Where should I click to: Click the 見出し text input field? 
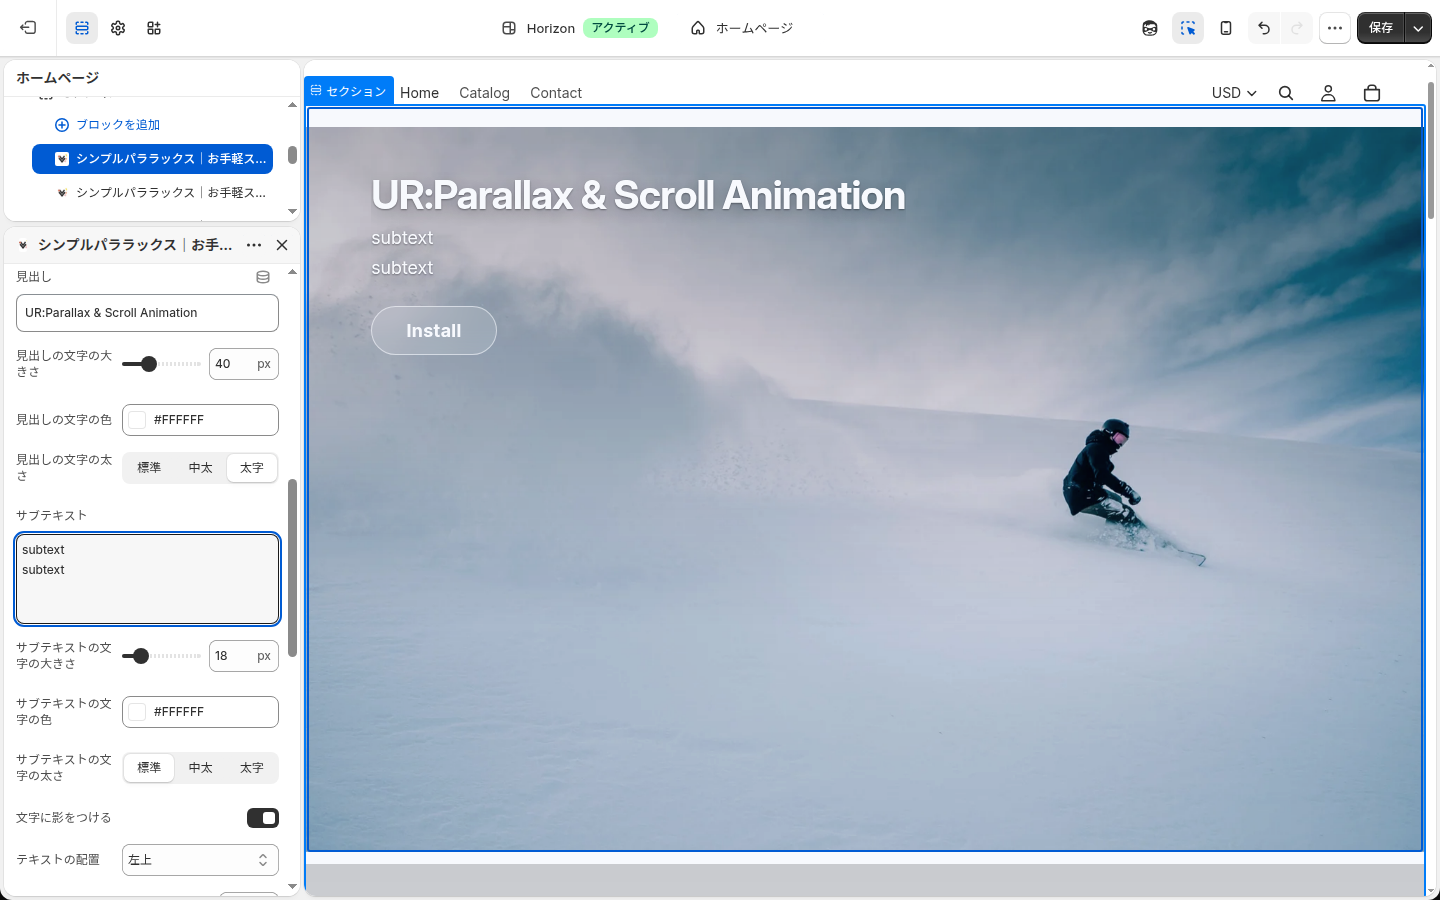pos(147,313)
